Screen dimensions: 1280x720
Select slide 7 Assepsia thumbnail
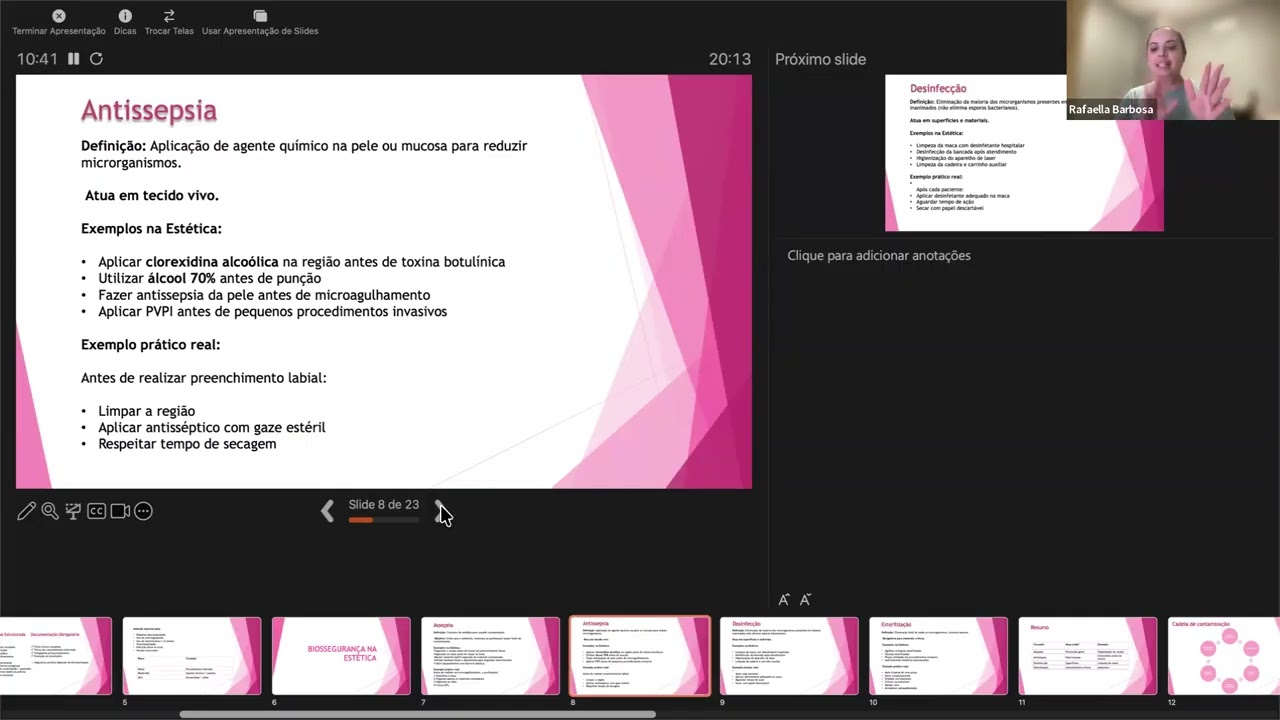coord(490,656)
